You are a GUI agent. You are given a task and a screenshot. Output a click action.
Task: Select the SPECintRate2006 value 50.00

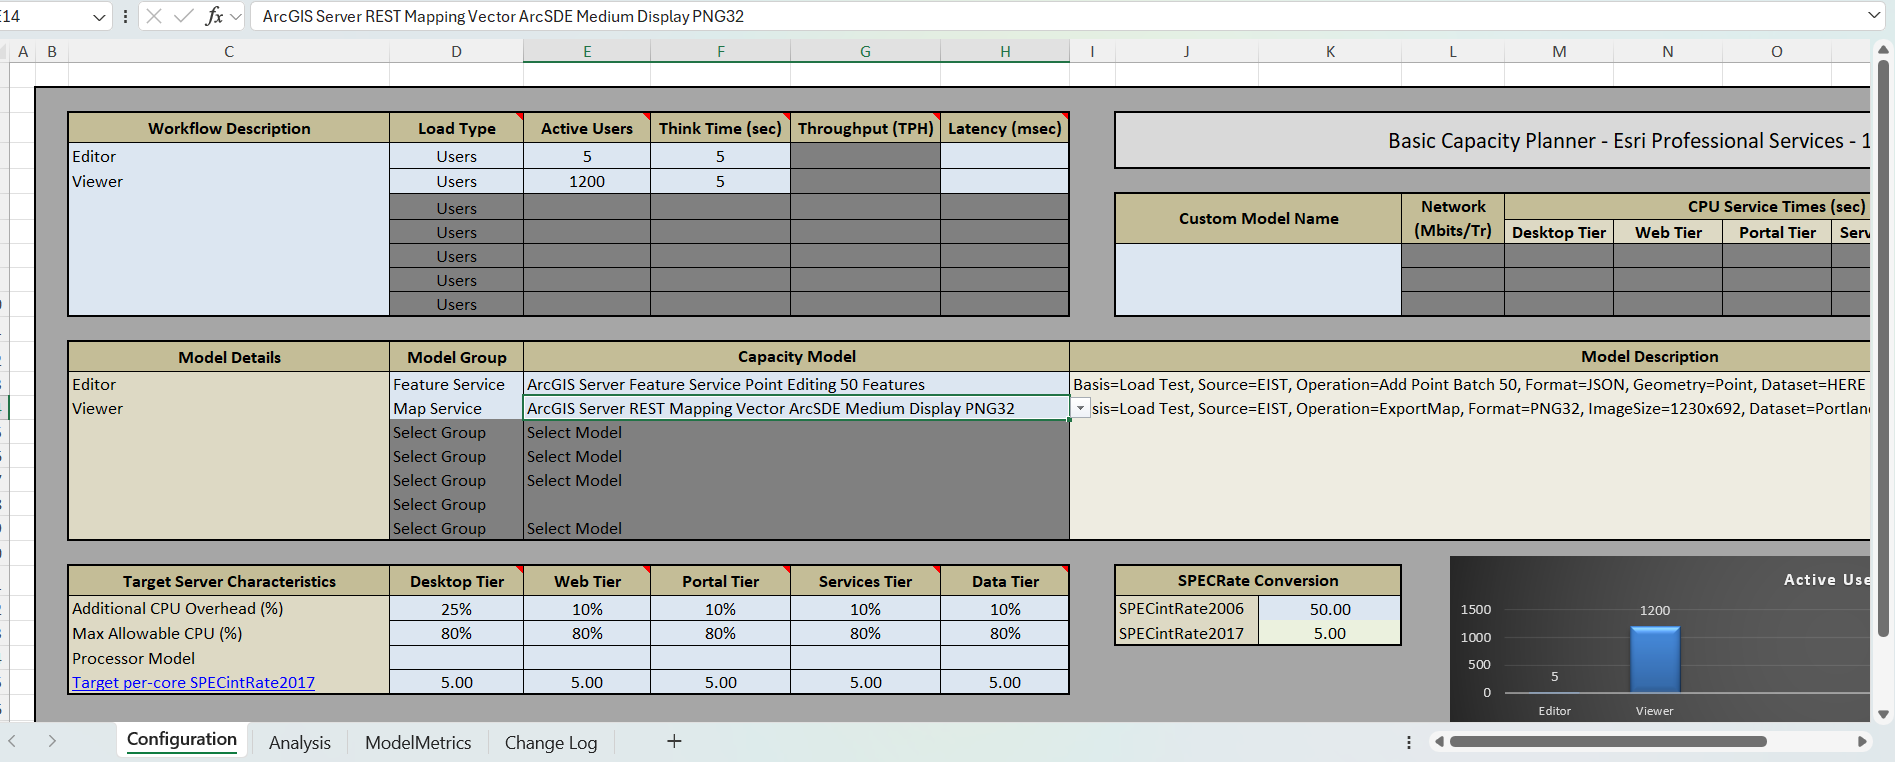coord(1330,609)
